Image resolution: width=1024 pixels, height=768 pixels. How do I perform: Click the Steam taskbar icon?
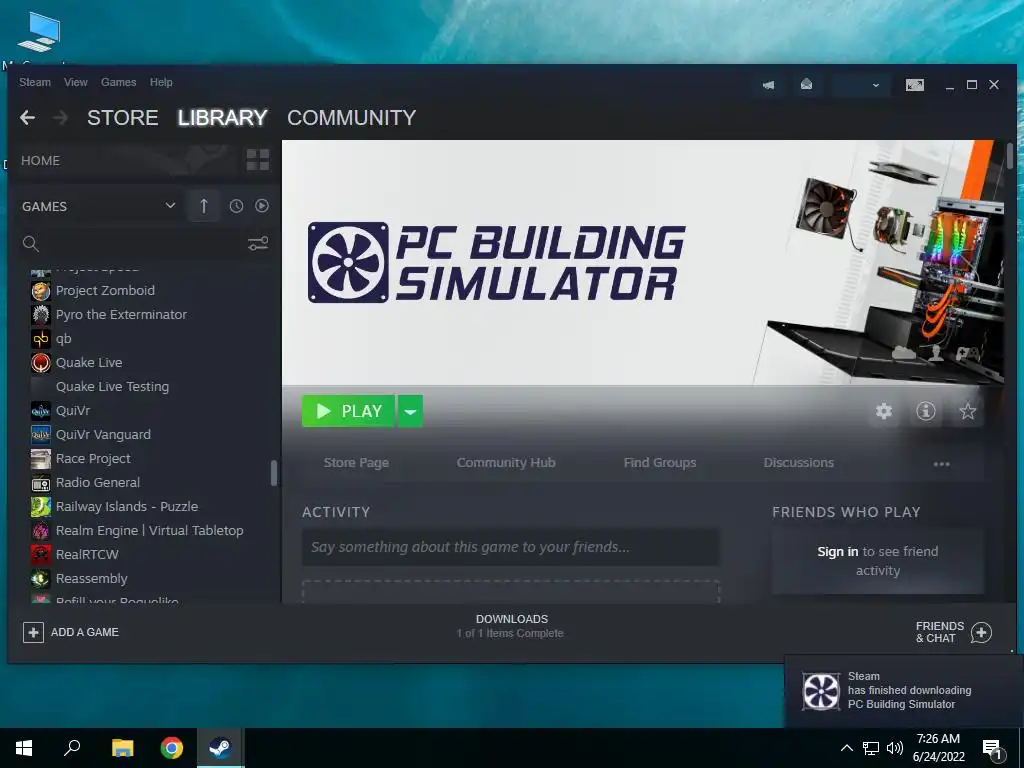[x=221, y=748]
